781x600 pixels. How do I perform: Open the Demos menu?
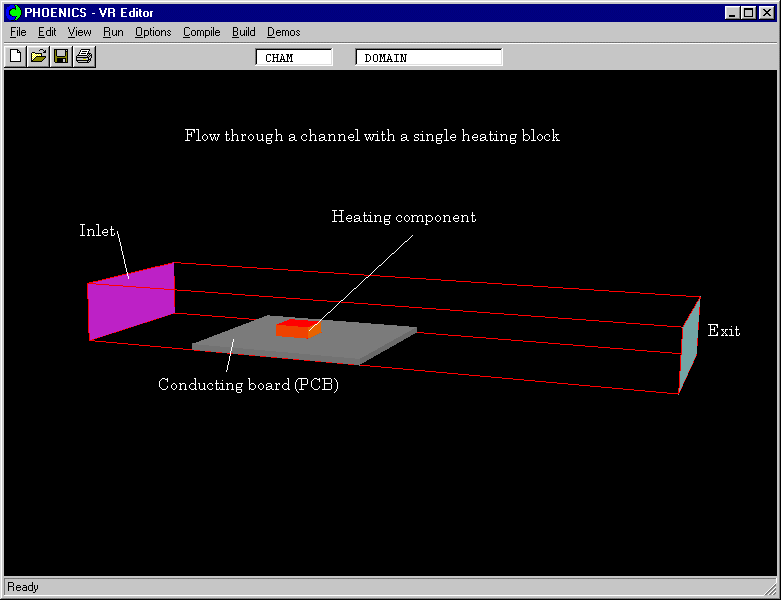pos(283,32)
